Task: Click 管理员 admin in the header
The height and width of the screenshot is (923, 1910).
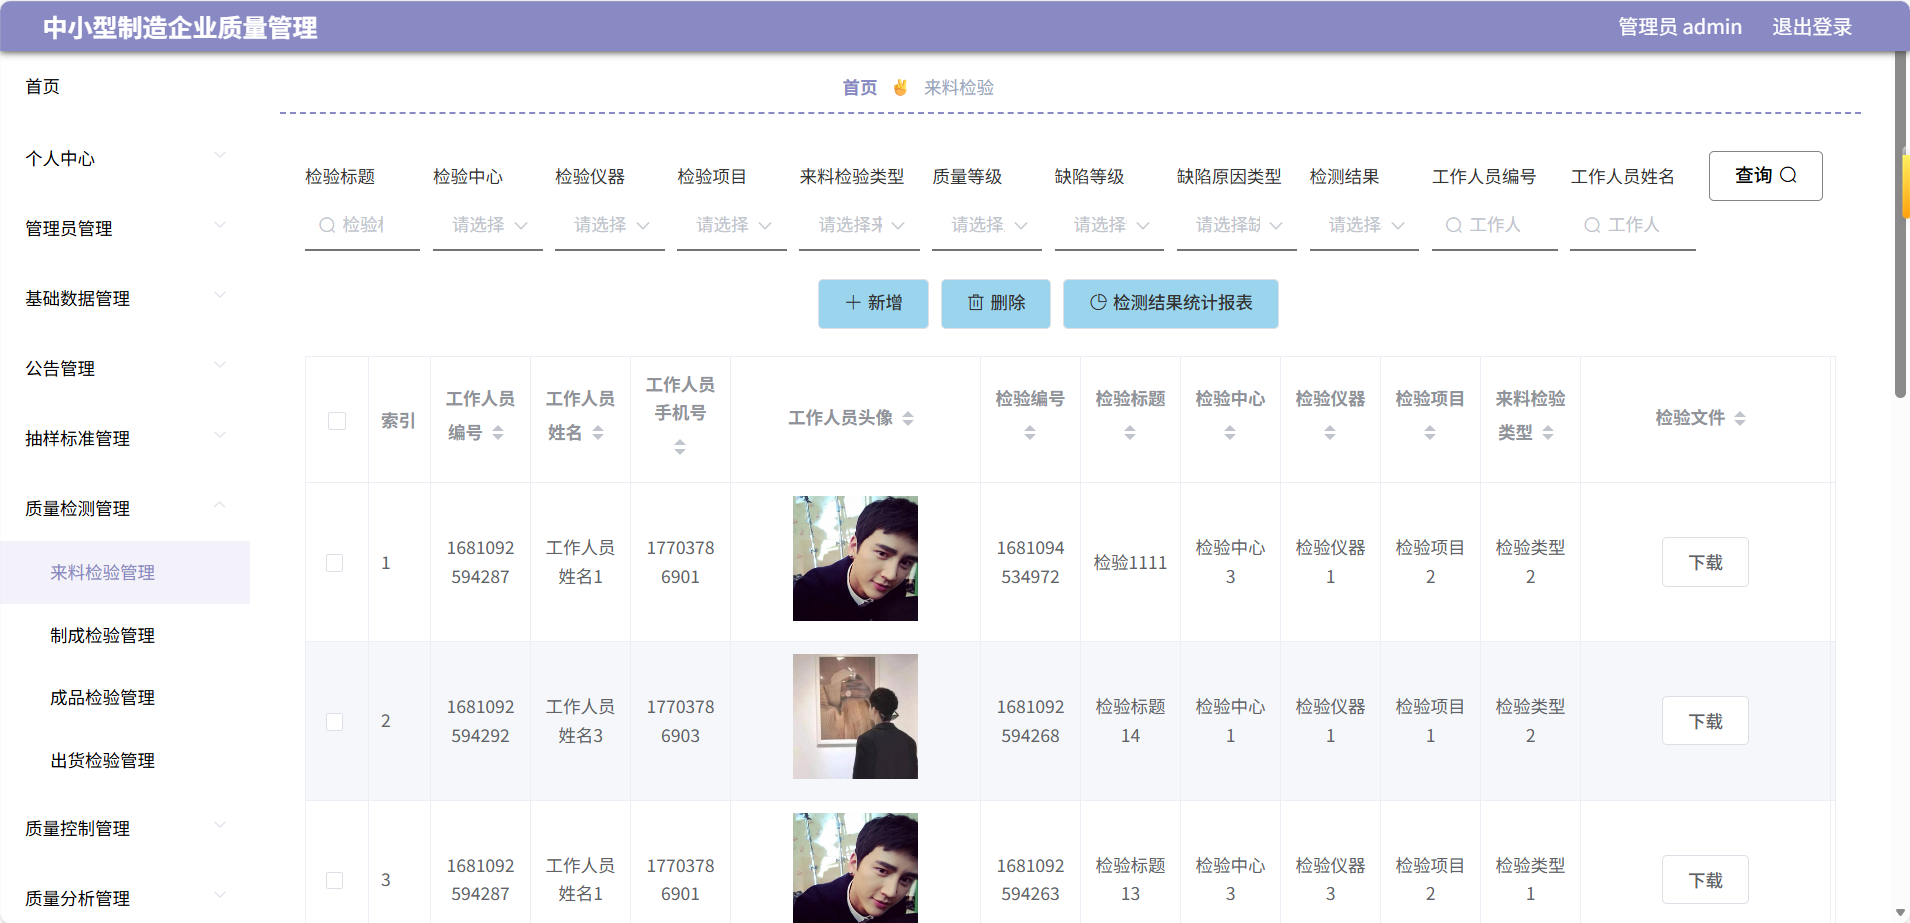Action: 1680,27
